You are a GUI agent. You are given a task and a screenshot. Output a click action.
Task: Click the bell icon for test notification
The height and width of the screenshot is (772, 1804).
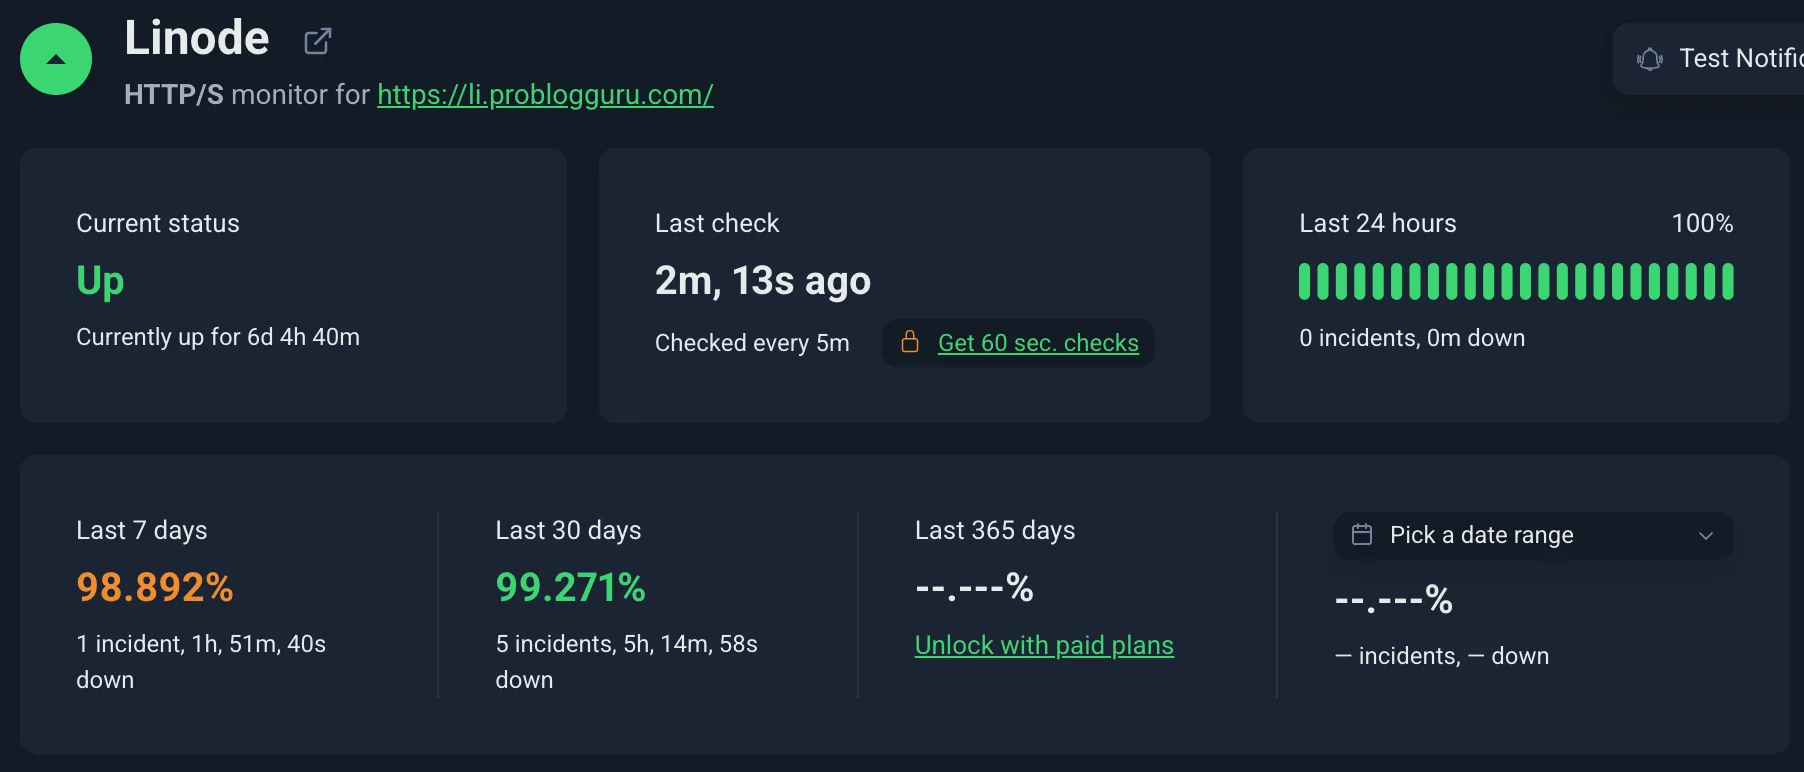click(1650, 59)
